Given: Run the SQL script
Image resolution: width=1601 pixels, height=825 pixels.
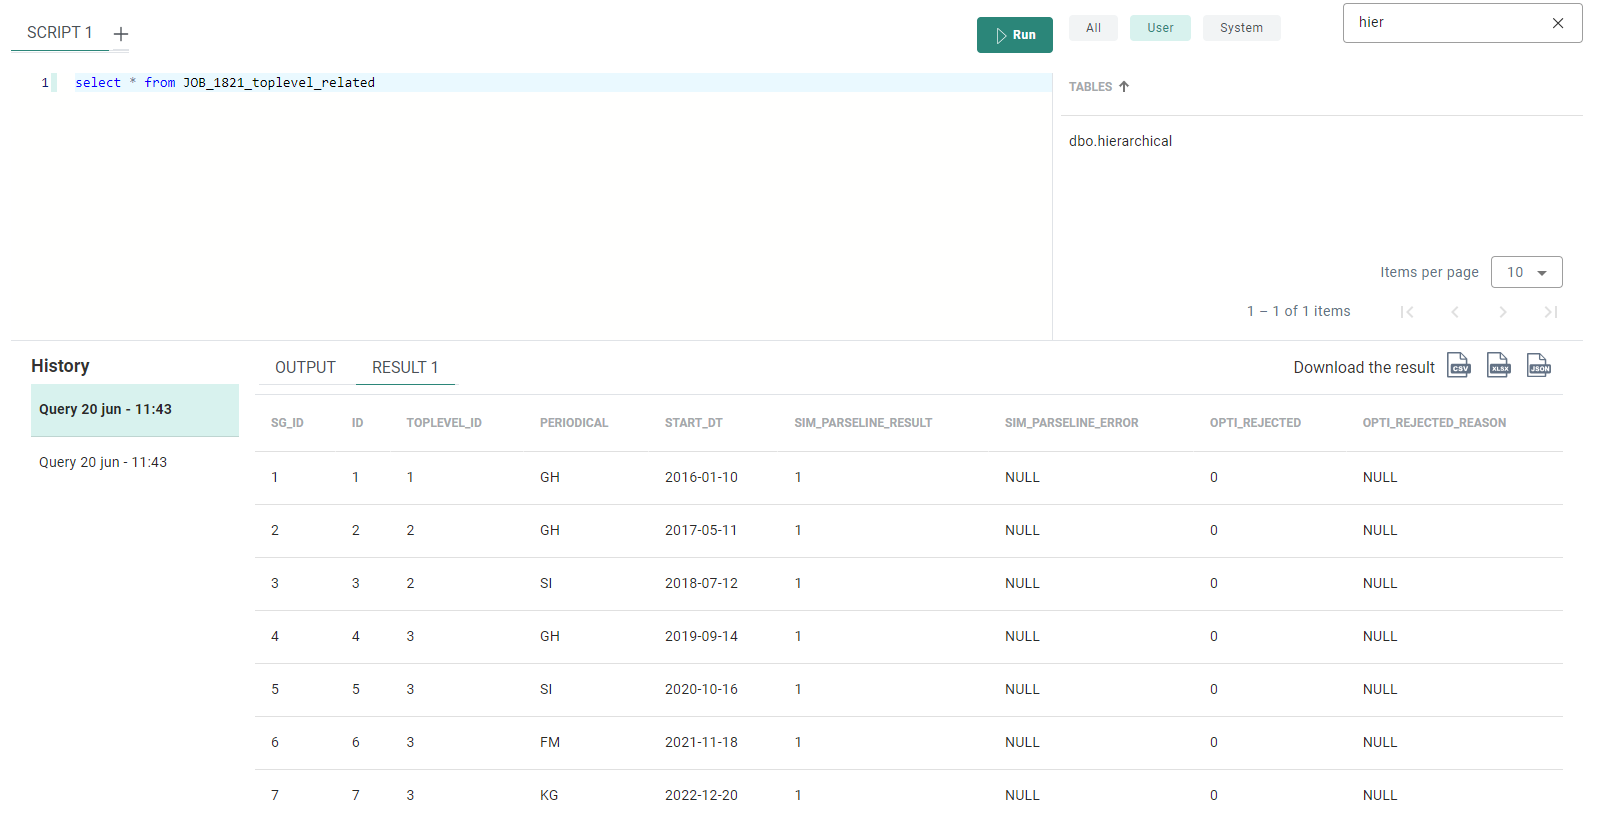Looking at the screenshot, I should pyautogui.click(x=1014, y=35).
